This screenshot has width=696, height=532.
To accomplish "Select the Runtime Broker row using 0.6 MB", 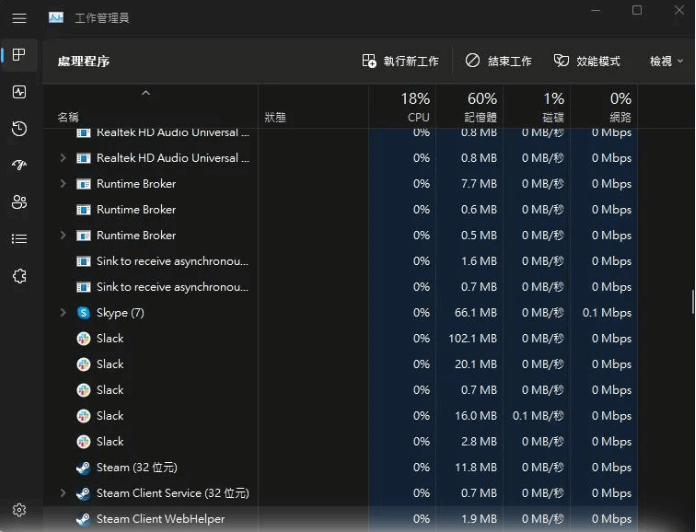I will tap(340, 209).
